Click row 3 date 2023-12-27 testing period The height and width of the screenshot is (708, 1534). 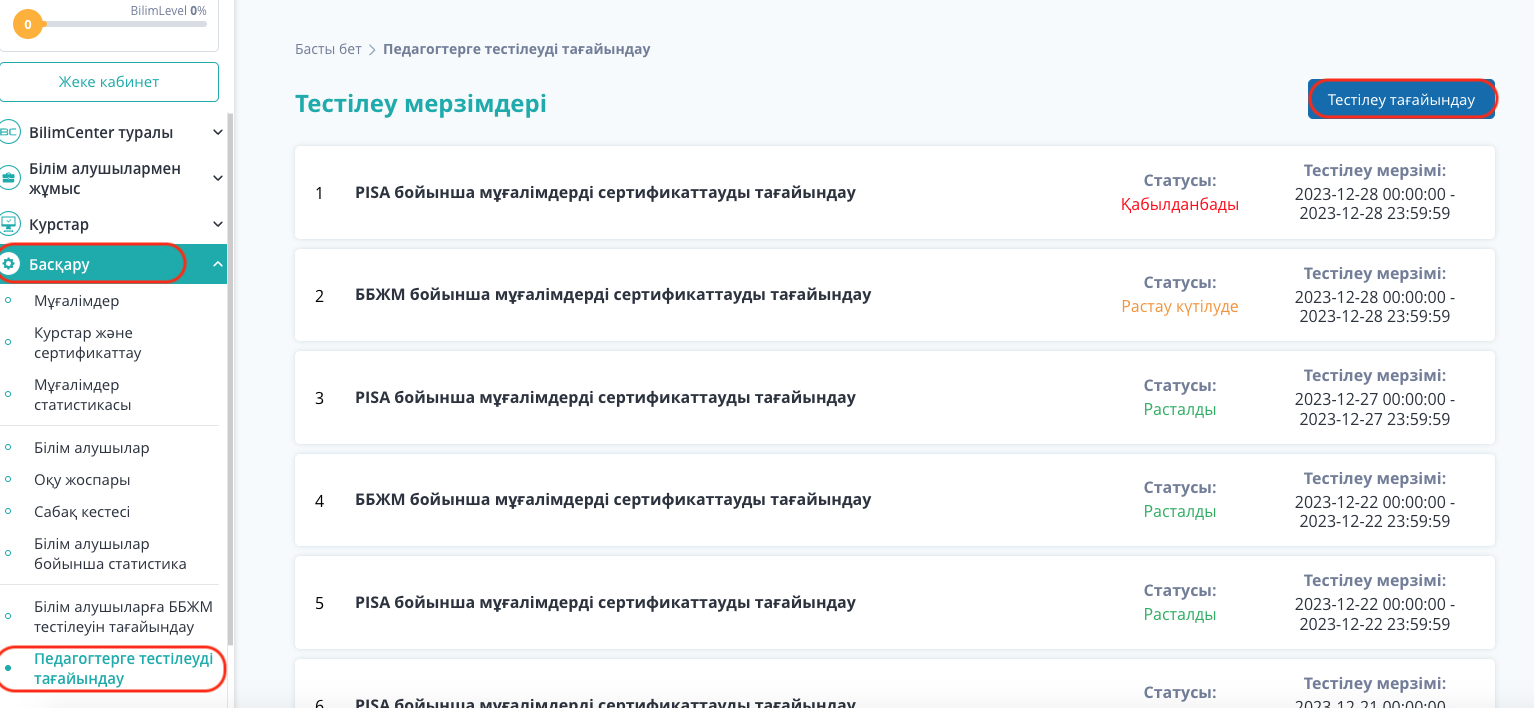[x=1375, y=408]
